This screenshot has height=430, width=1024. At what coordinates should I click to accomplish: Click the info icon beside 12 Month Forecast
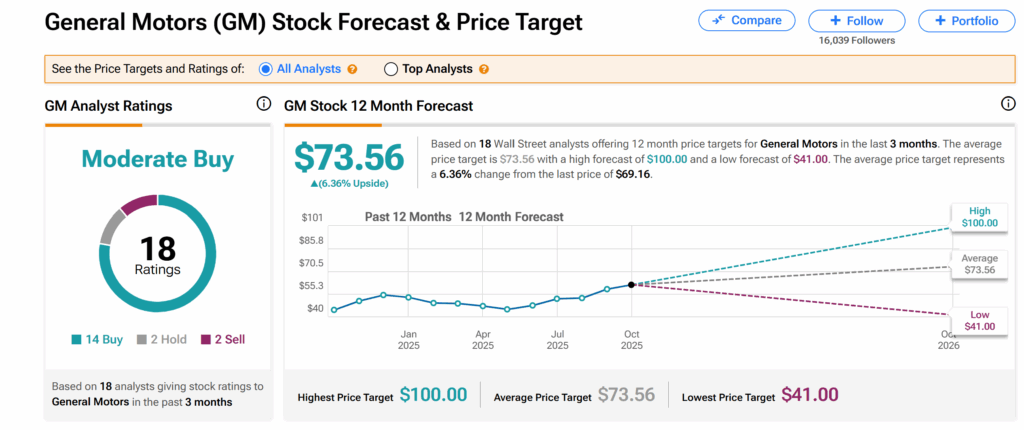[1008, 104]
